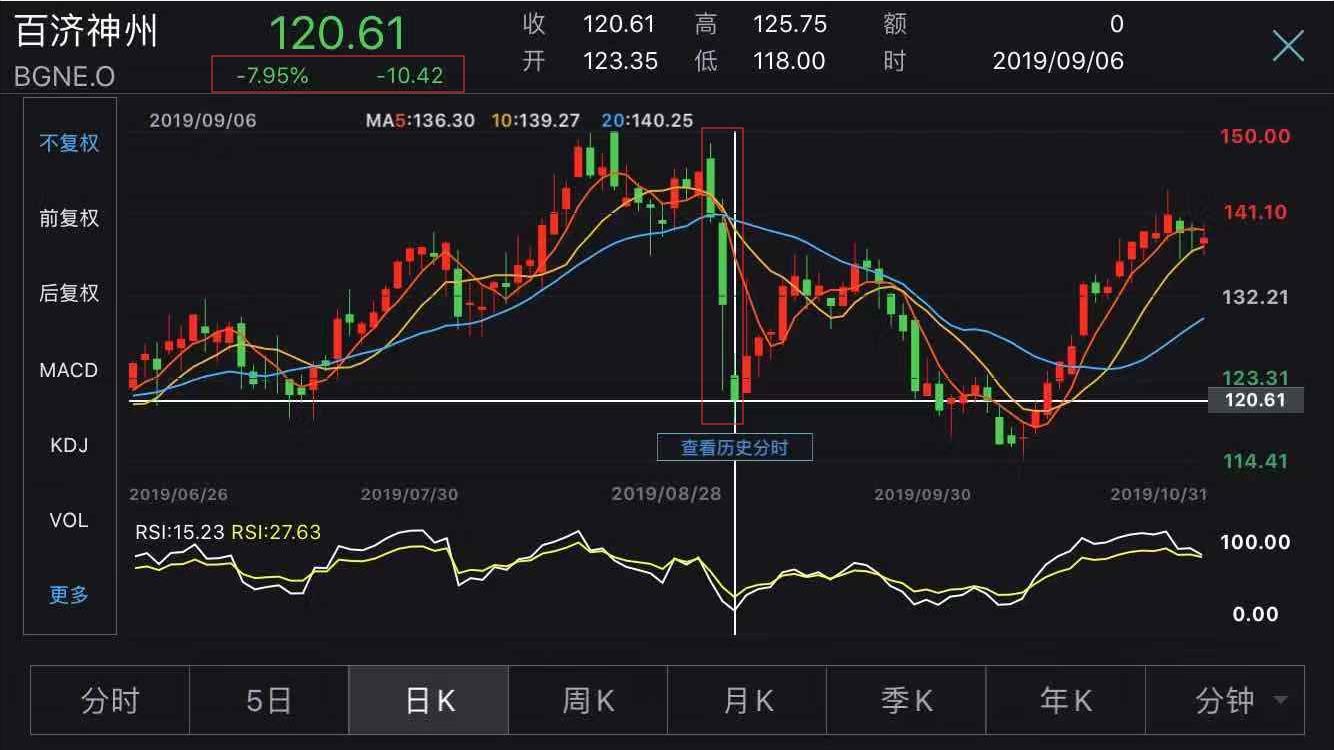Switch indicator to VOL
The image size is (1334, 750).
[69, 520]
